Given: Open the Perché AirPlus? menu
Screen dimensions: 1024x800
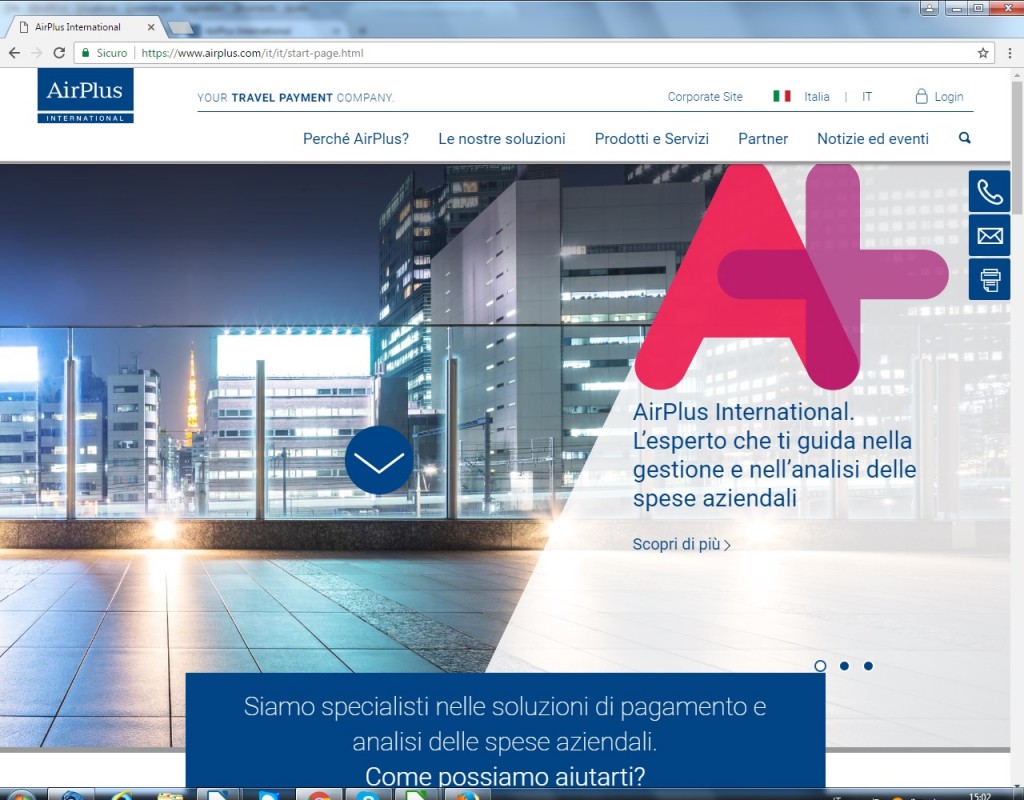Looking at the screenshot, I should click(356, 139).
